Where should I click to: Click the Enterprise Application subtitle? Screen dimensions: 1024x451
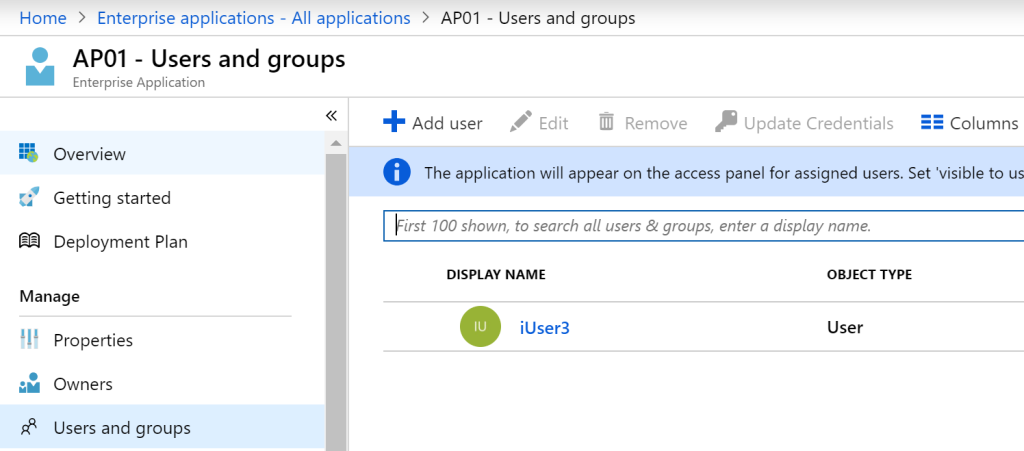coord(139,83)
